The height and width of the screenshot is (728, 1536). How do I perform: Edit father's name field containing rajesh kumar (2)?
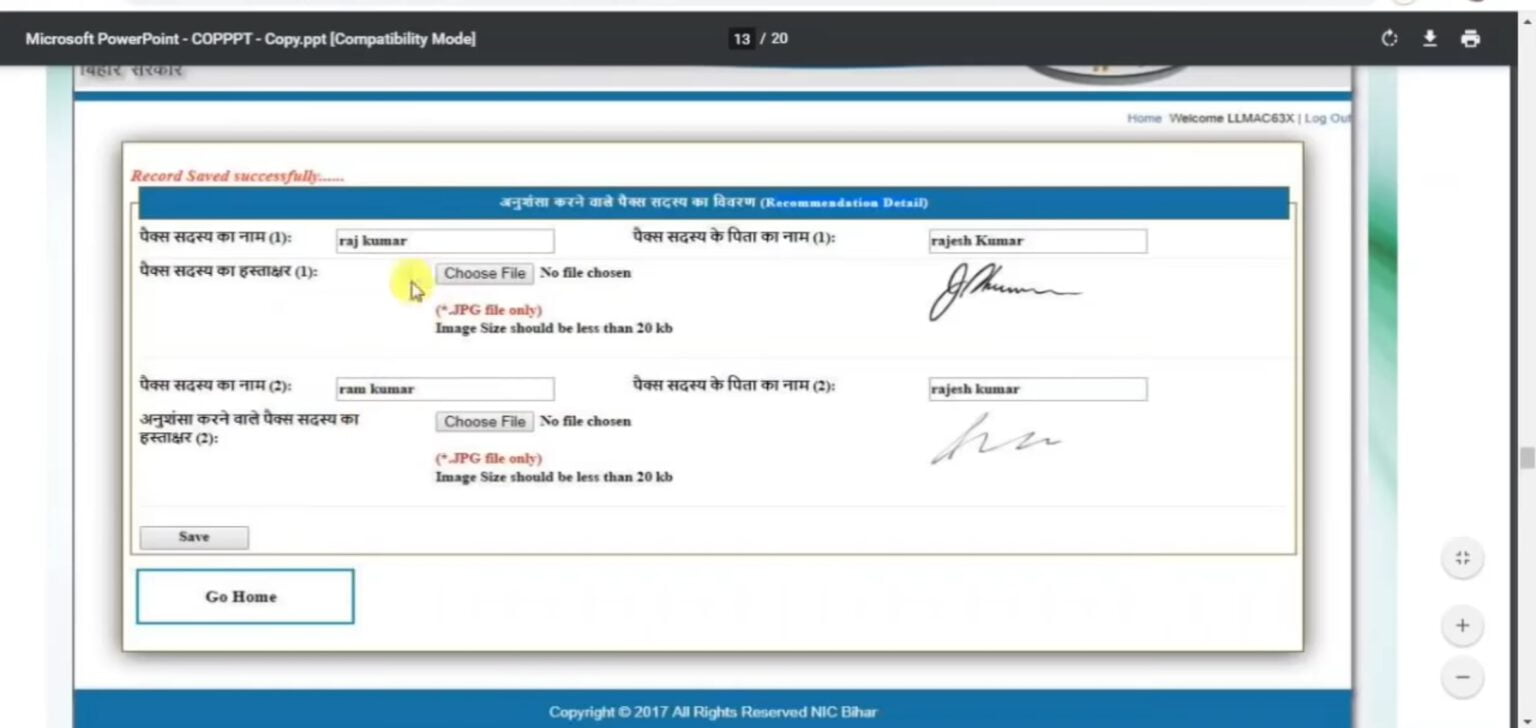click(1038, 389)
